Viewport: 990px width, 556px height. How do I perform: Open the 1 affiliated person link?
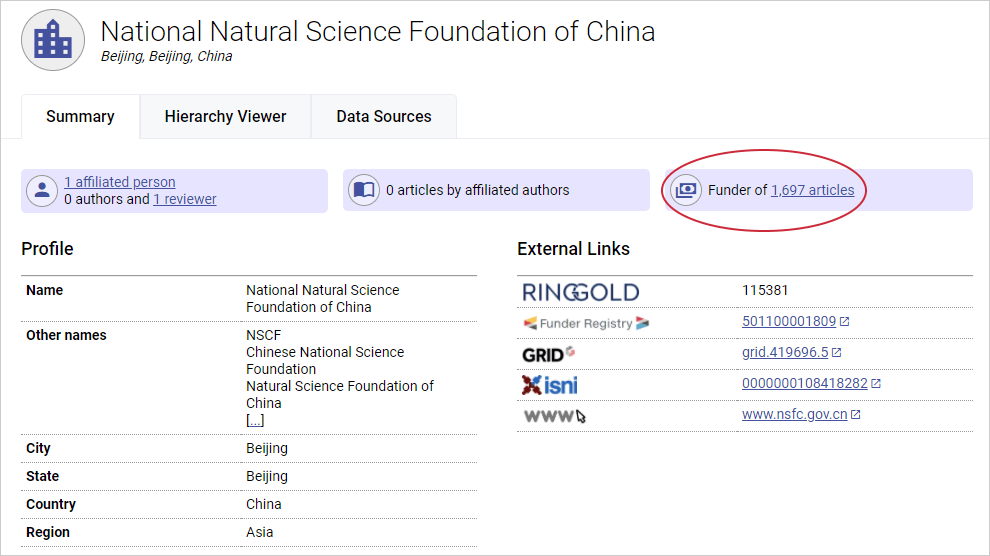point(120,182)
